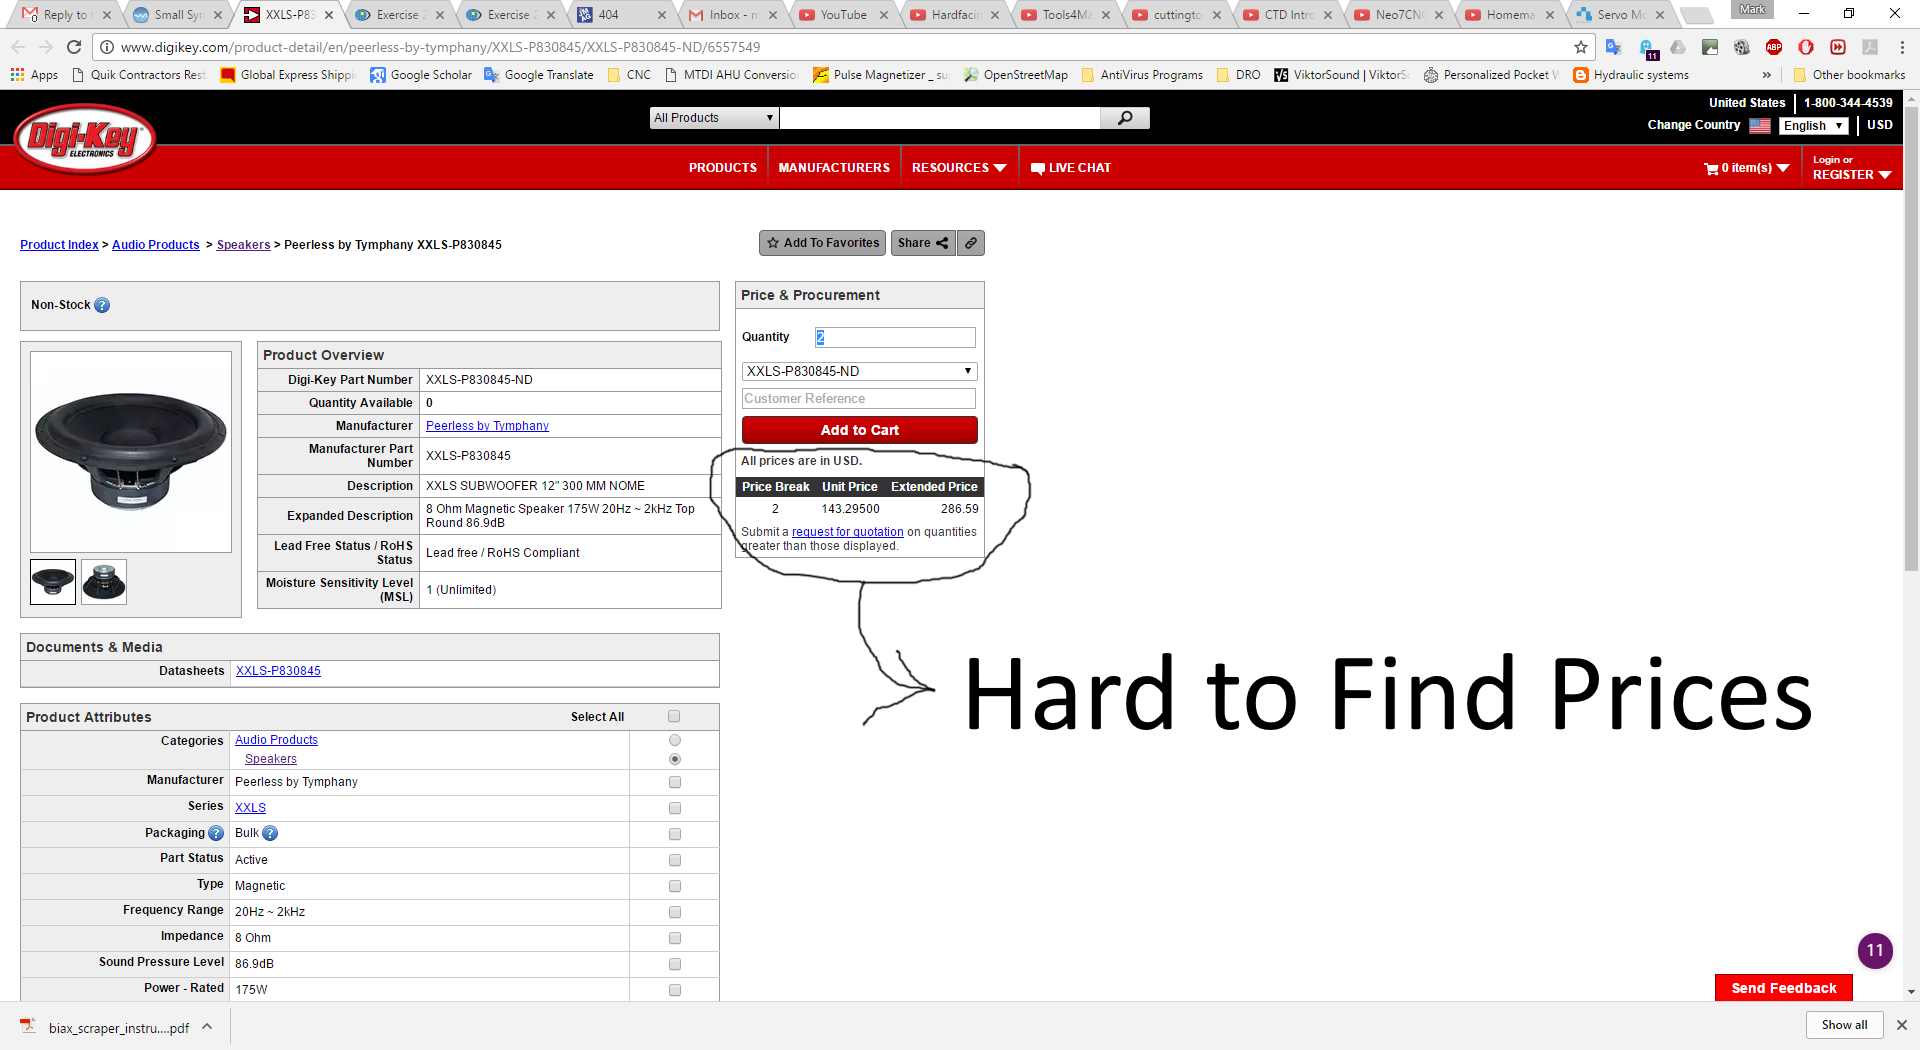Open the XXLS-P830845 datasheet link
This screenshot has width=1920, height=1050.
click(278, 671)
